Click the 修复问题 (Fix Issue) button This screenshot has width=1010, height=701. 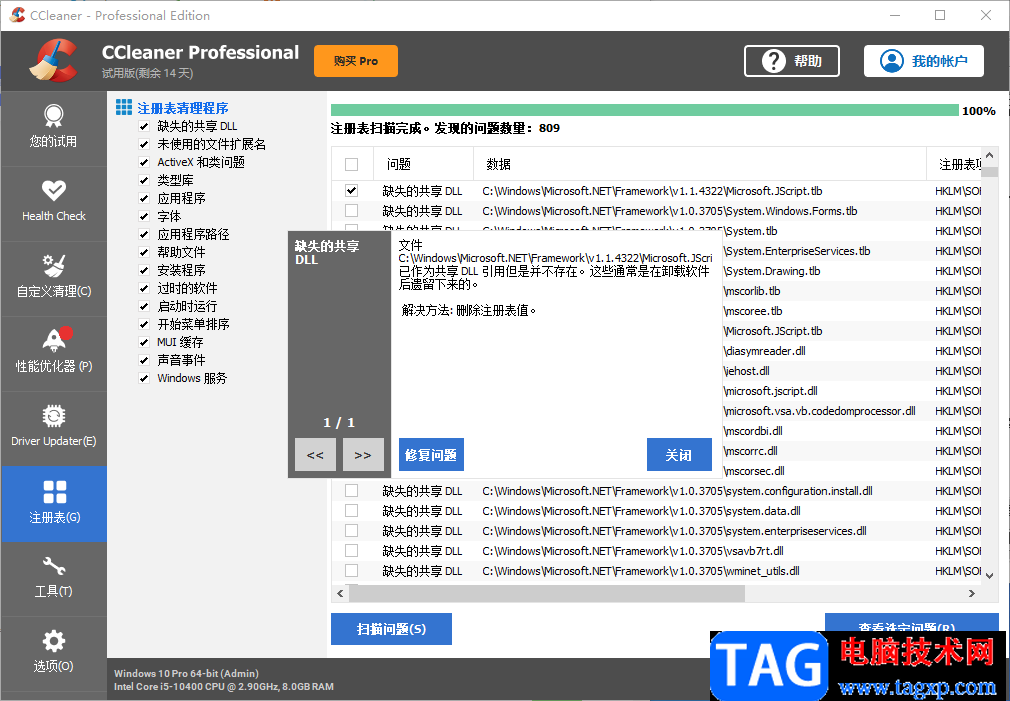click(431, 454)
